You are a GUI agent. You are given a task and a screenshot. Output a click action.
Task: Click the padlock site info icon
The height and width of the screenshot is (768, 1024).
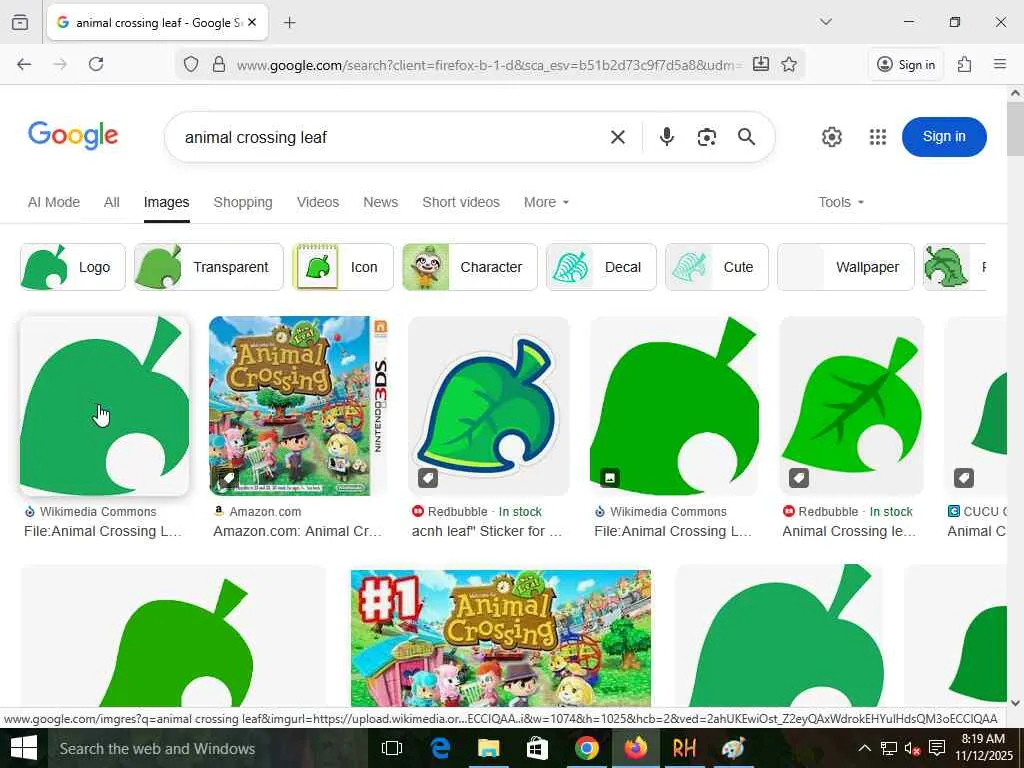pos(219,64)
